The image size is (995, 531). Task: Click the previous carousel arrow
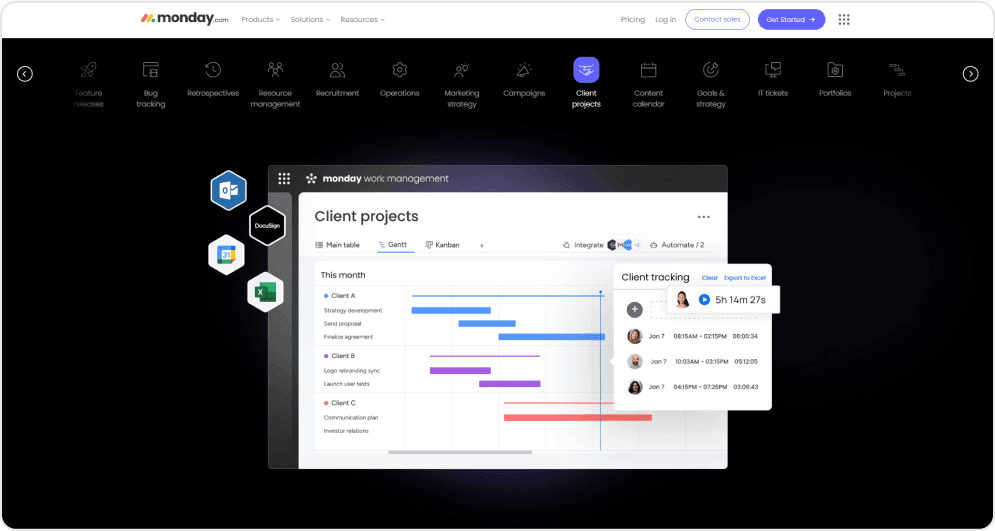pyautogui.click(x=25, y=74)
